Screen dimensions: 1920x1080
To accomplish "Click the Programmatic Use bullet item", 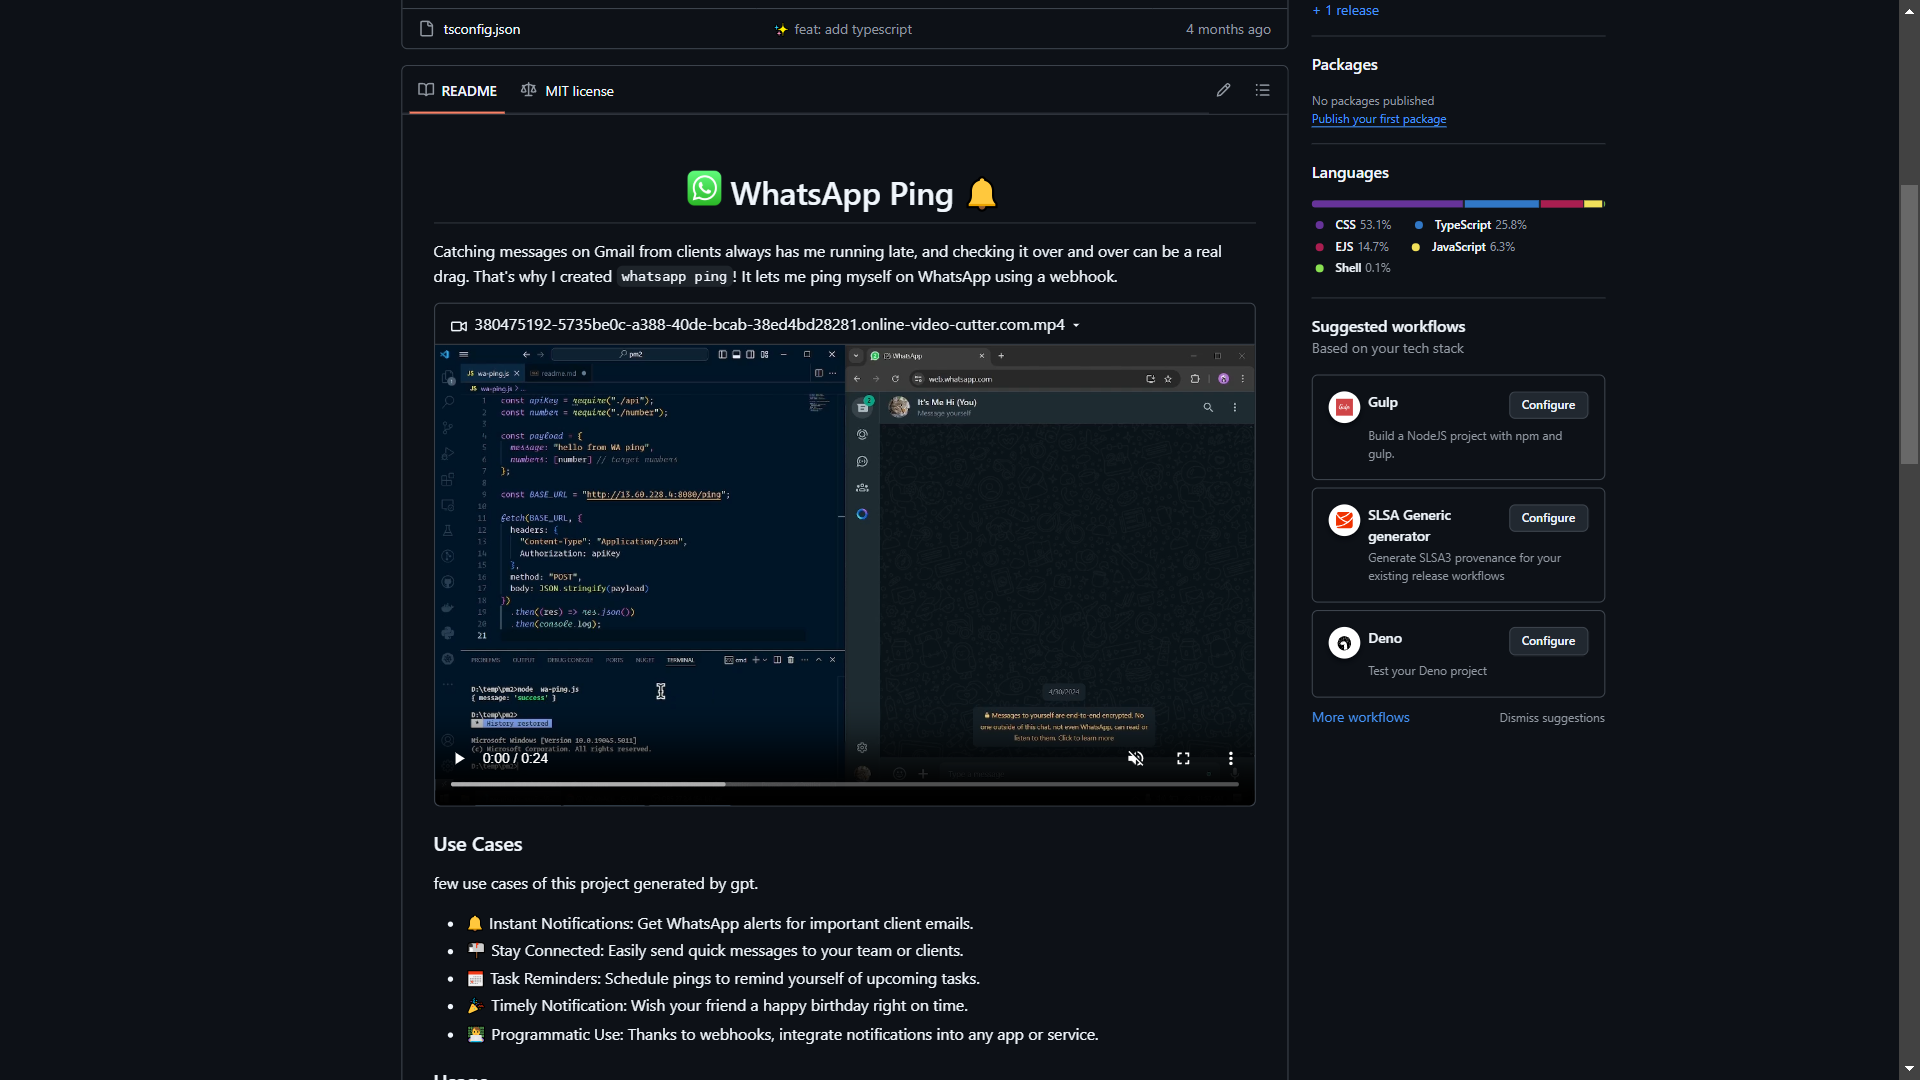I will (x=783, y=1034).
